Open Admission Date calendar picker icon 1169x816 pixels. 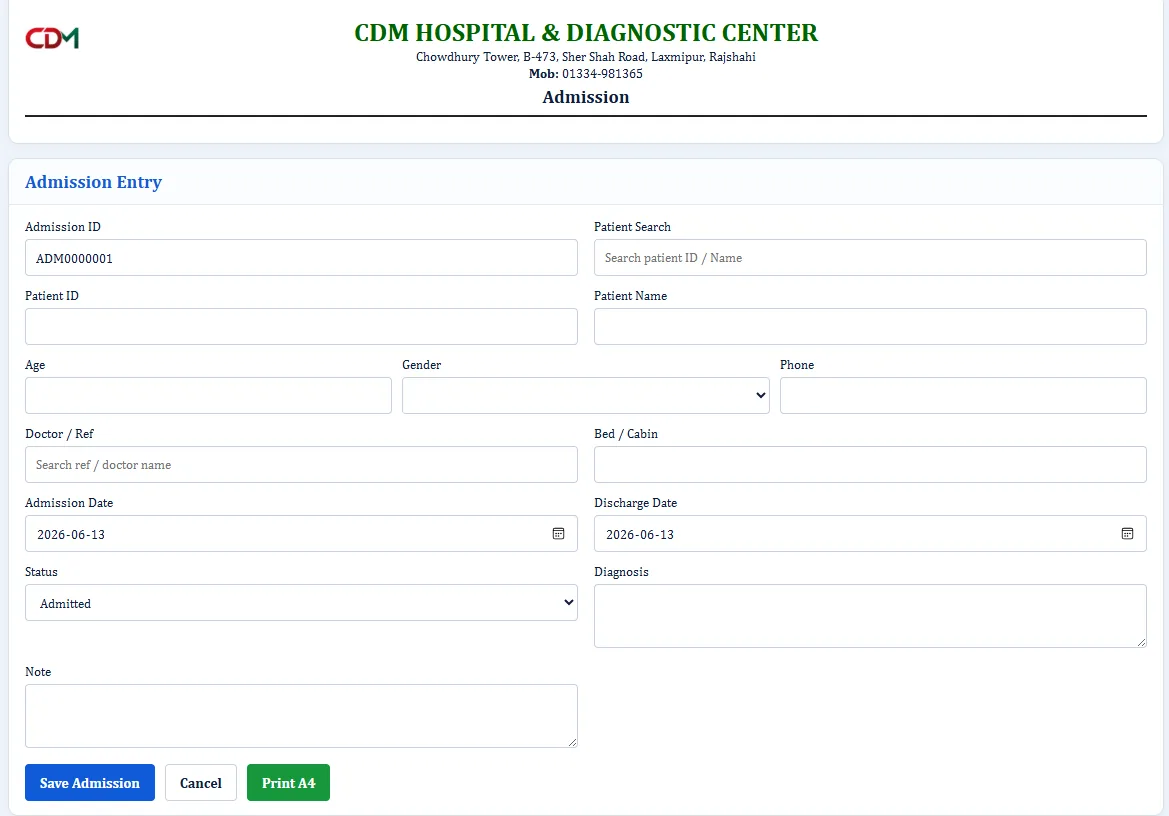tap(558, 534)
